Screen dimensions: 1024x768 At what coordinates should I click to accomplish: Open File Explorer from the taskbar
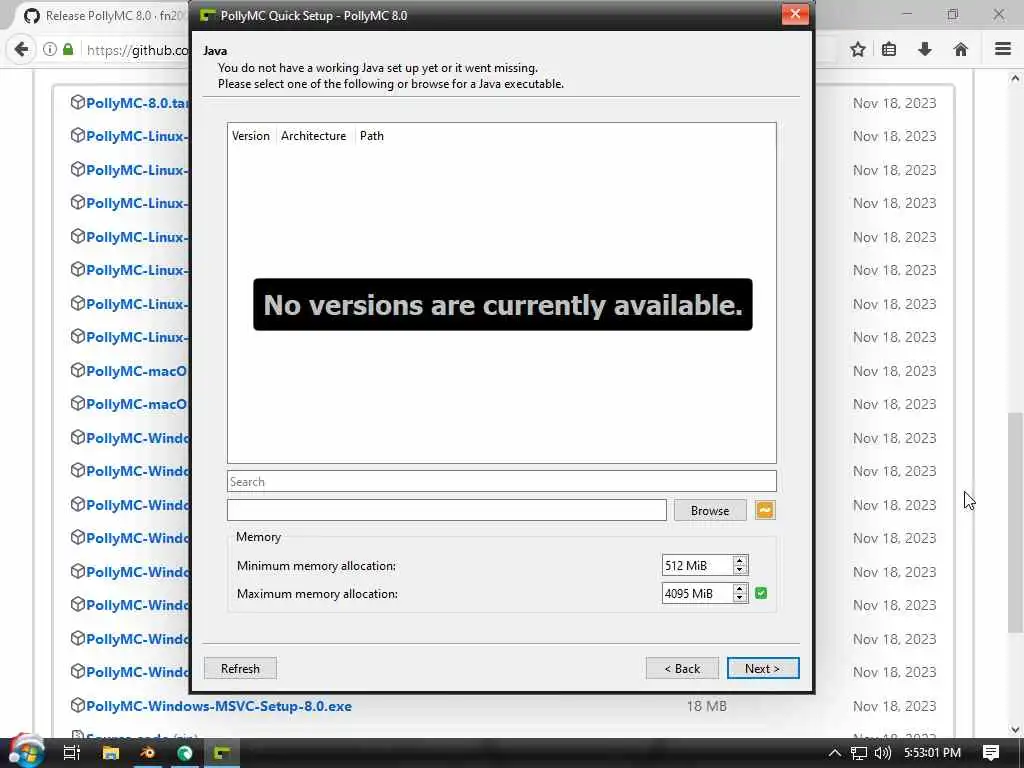pyautogui.click(x=110, y=753)
